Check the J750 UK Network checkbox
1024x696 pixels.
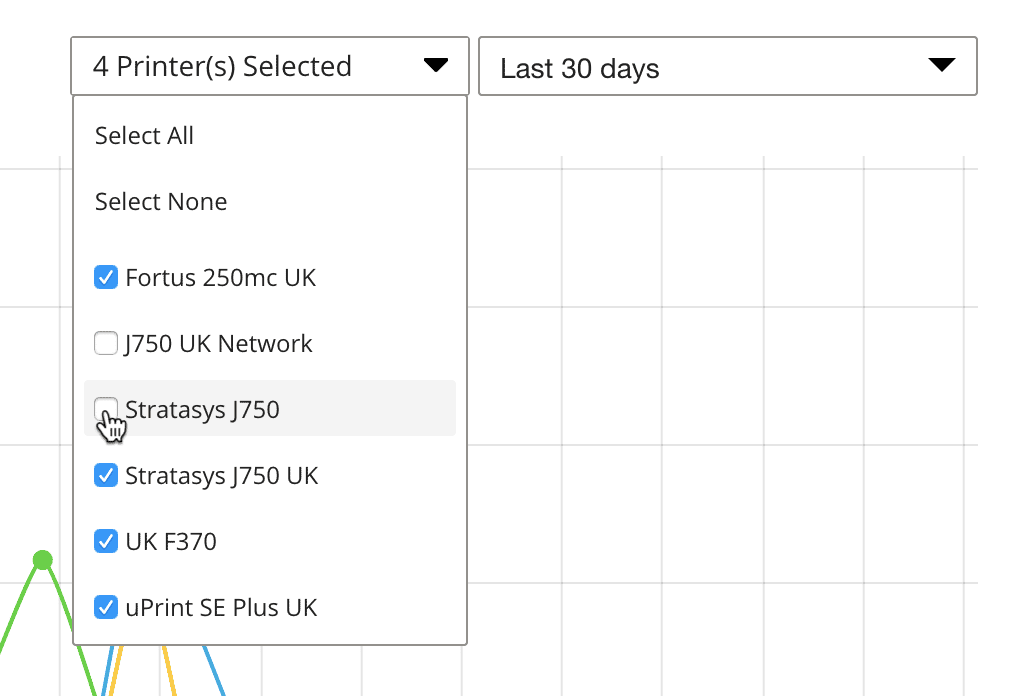[106, 343]
